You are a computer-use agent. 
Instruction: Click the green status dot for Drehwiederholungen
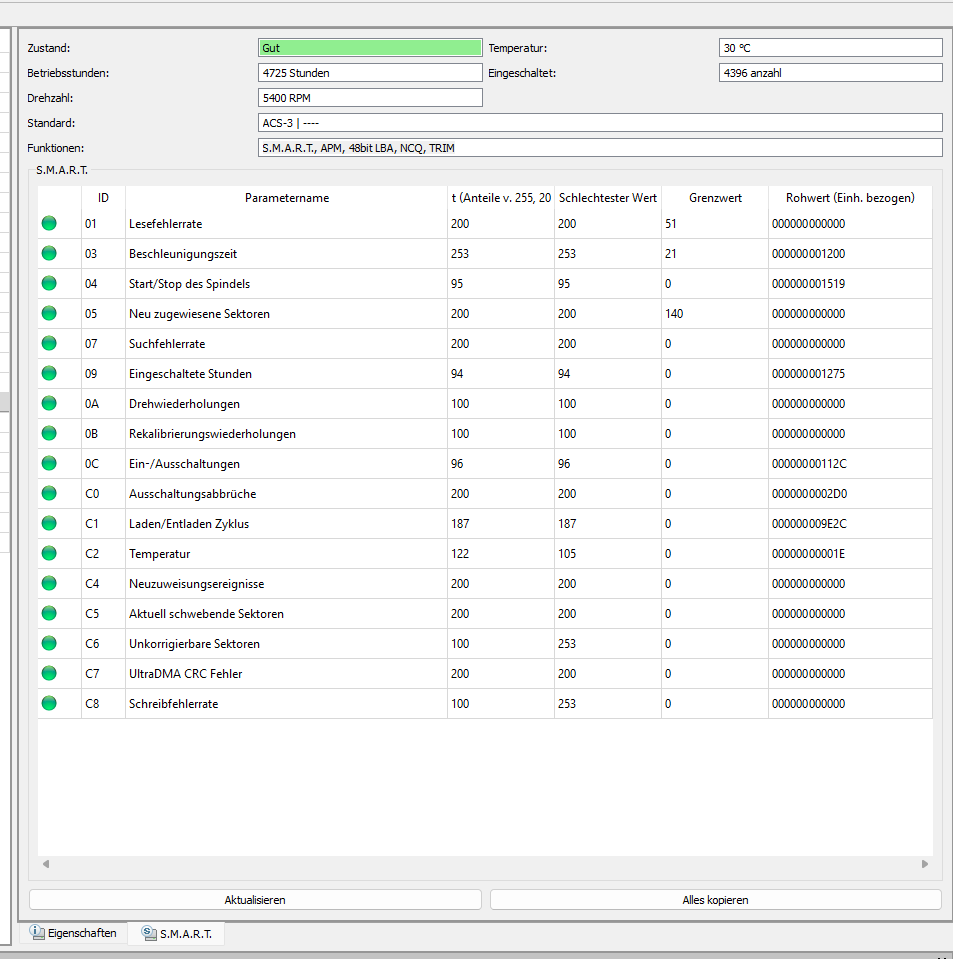pos(49,403)
